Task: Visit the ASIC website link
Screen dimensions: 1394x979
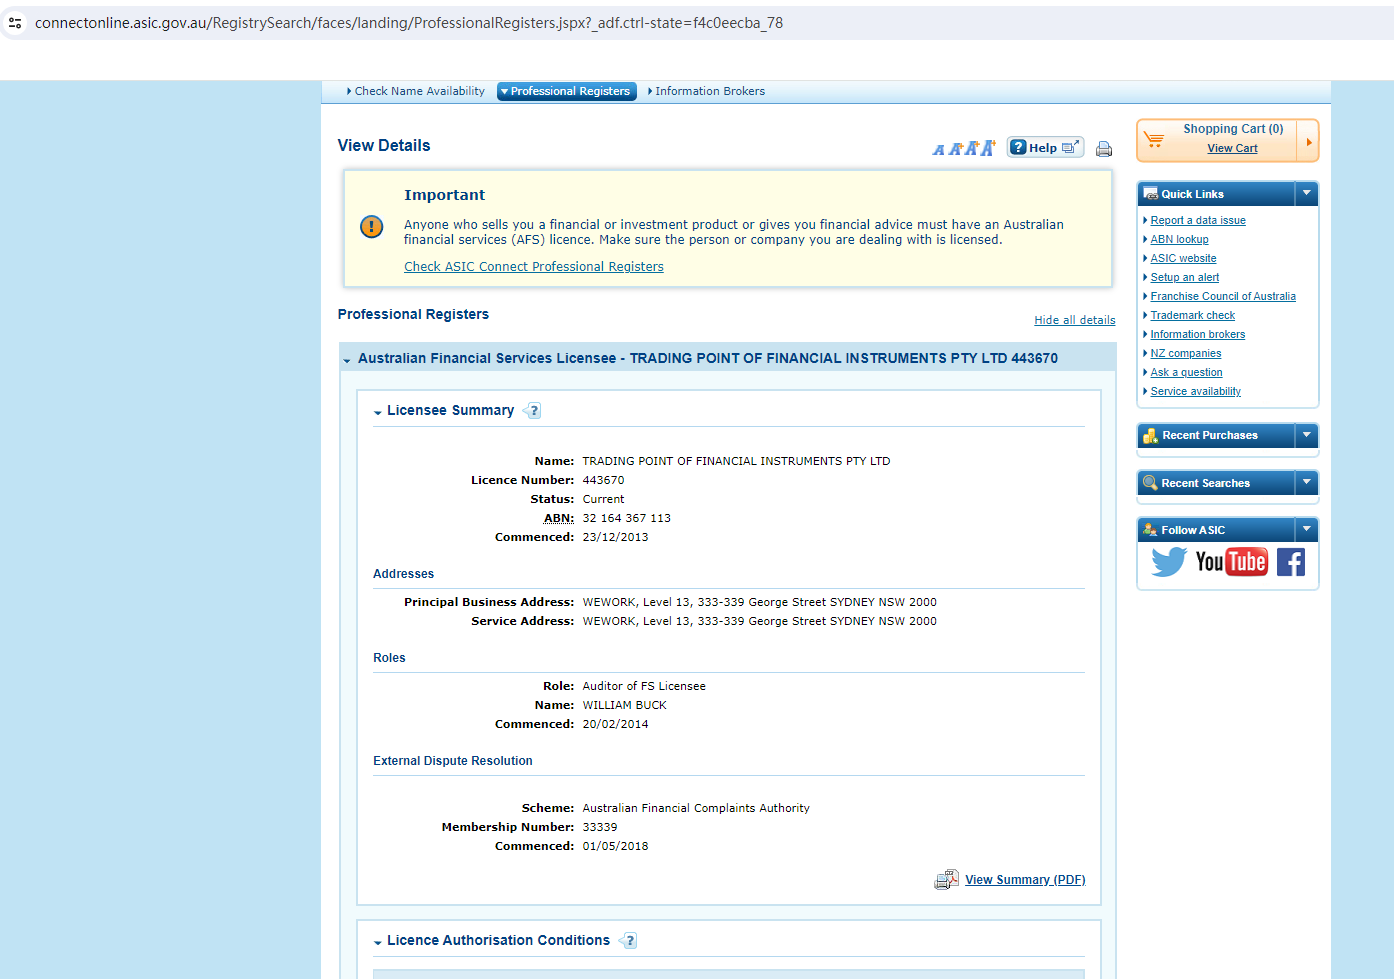Action: (x=1183, y=258)
